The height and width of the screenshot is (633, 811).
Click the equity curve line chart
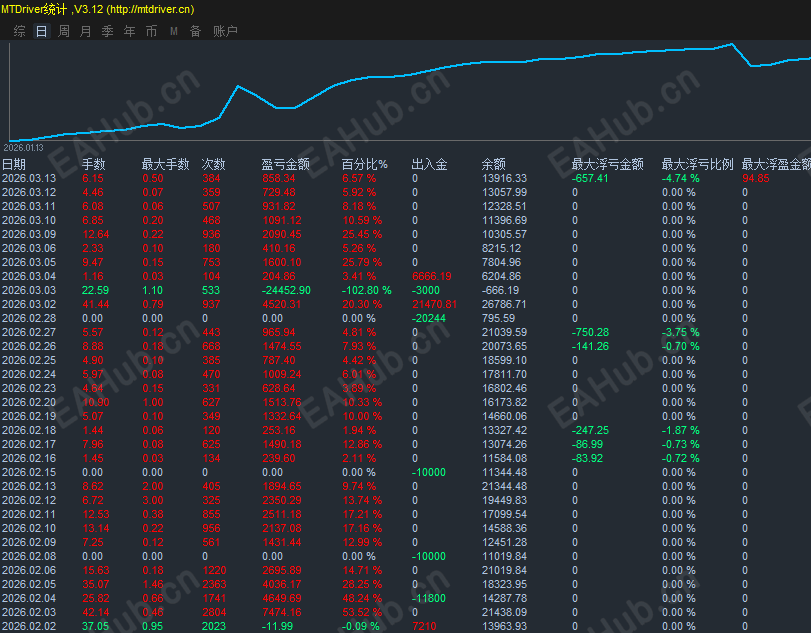(x=410, y=91)
